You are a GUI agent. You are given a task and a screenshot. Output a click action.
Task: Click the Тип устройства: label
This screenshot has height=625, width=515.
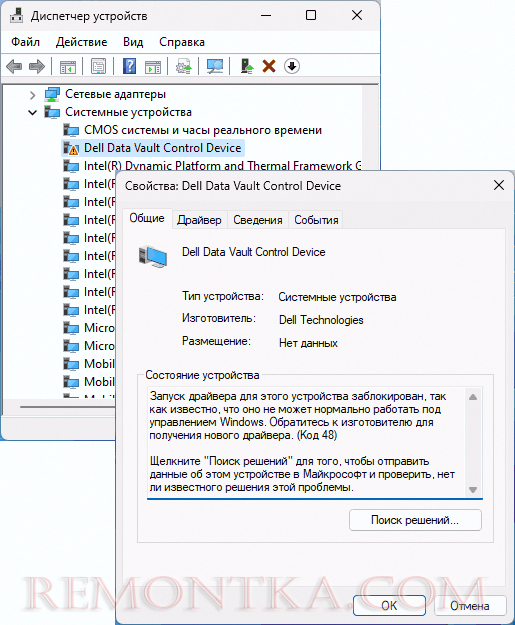tap(223, 296)
